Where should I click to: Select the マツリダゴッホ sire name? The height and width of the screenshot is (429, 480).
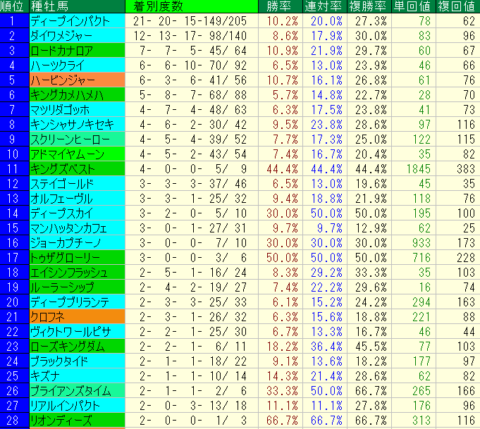[60, 110]
